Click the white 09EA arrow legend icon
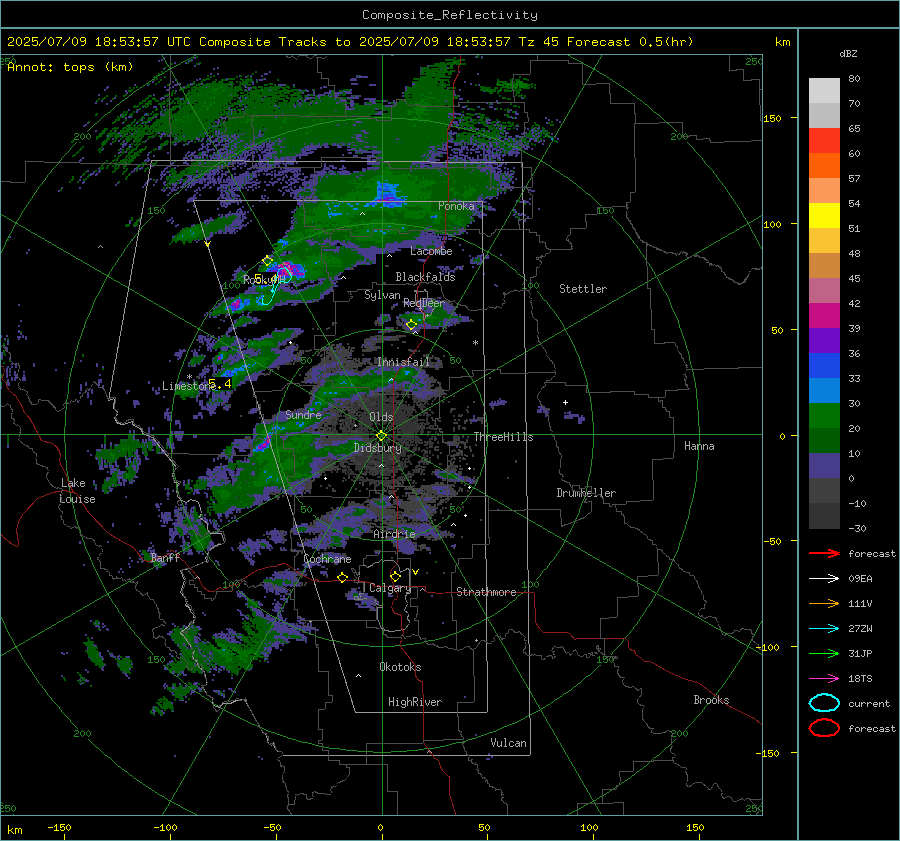This screenshot has width=900, height=841. pos(824,579)
